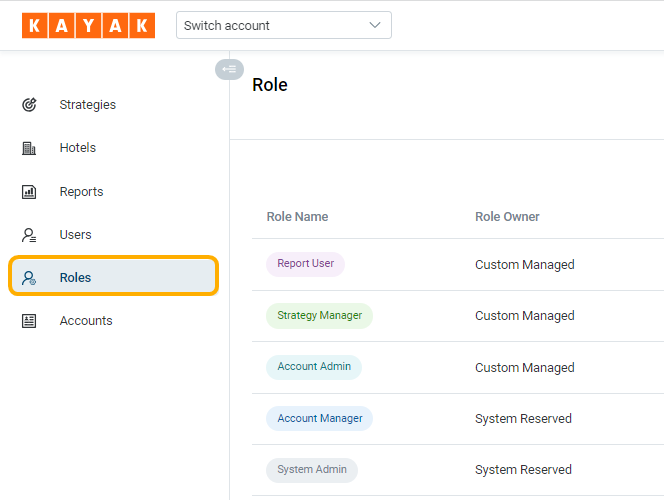
Task: Open the System Admin role
Action: (x=311, y=470)
